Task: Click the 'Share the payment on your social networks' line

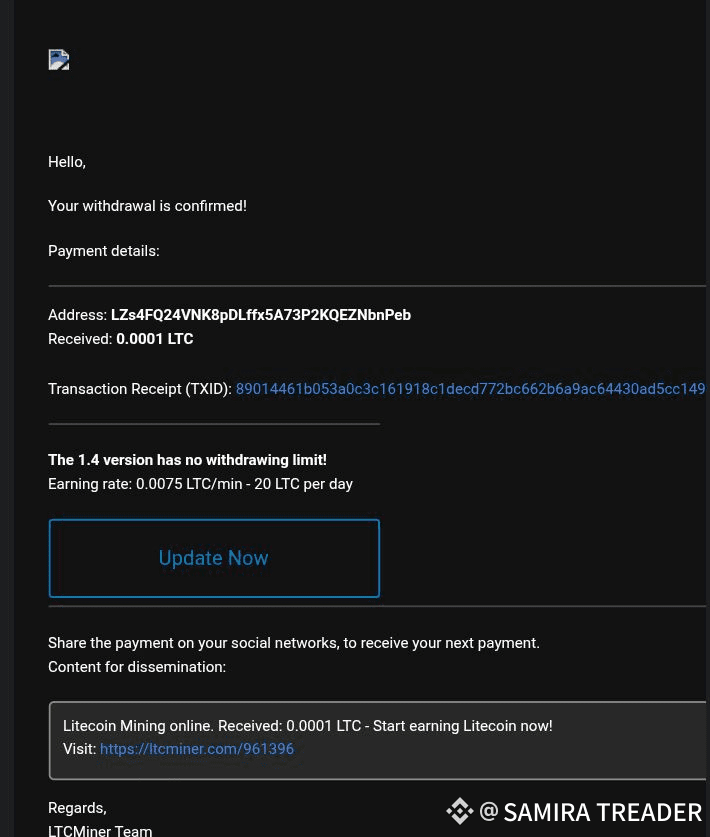Action: (x=293, y=643)
